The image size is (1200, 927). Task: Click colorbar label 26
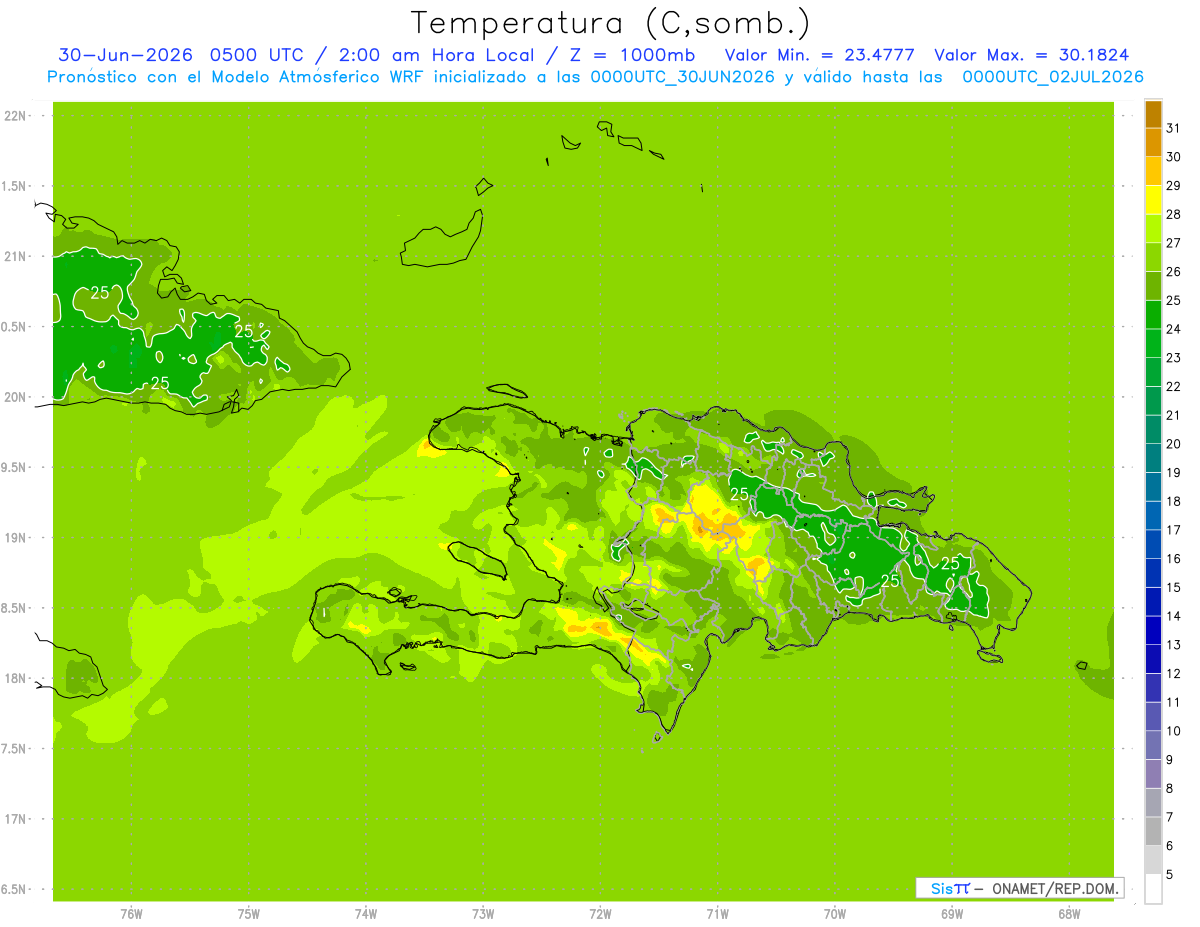coord(1174,271)
